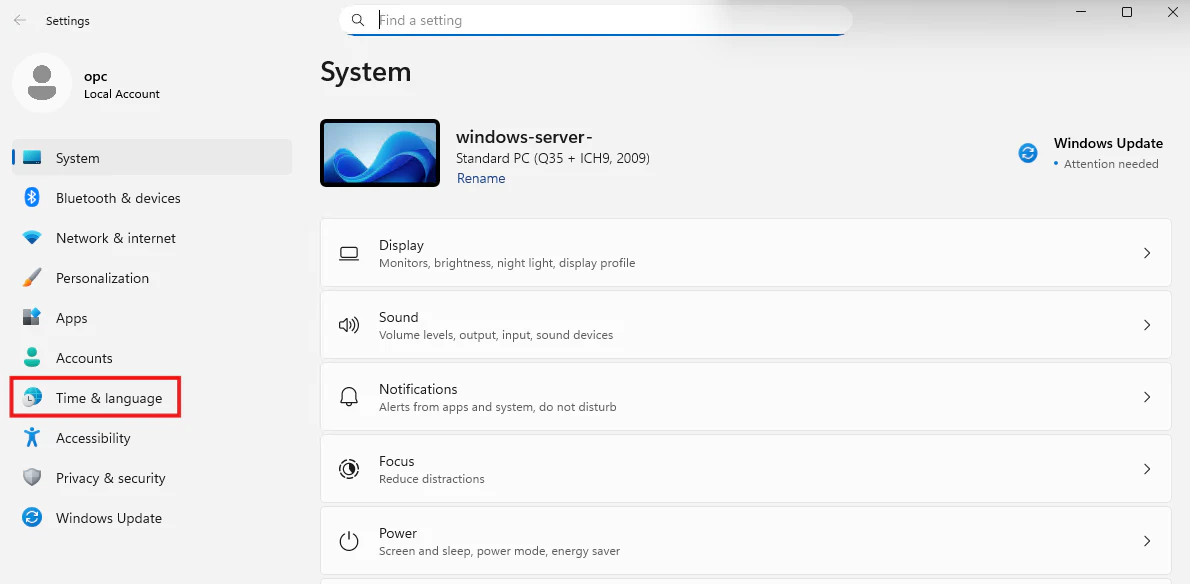The width and height of the screenshot is (1190, 584).
Task: Expand Display settings chevron
Action: 1148,253
